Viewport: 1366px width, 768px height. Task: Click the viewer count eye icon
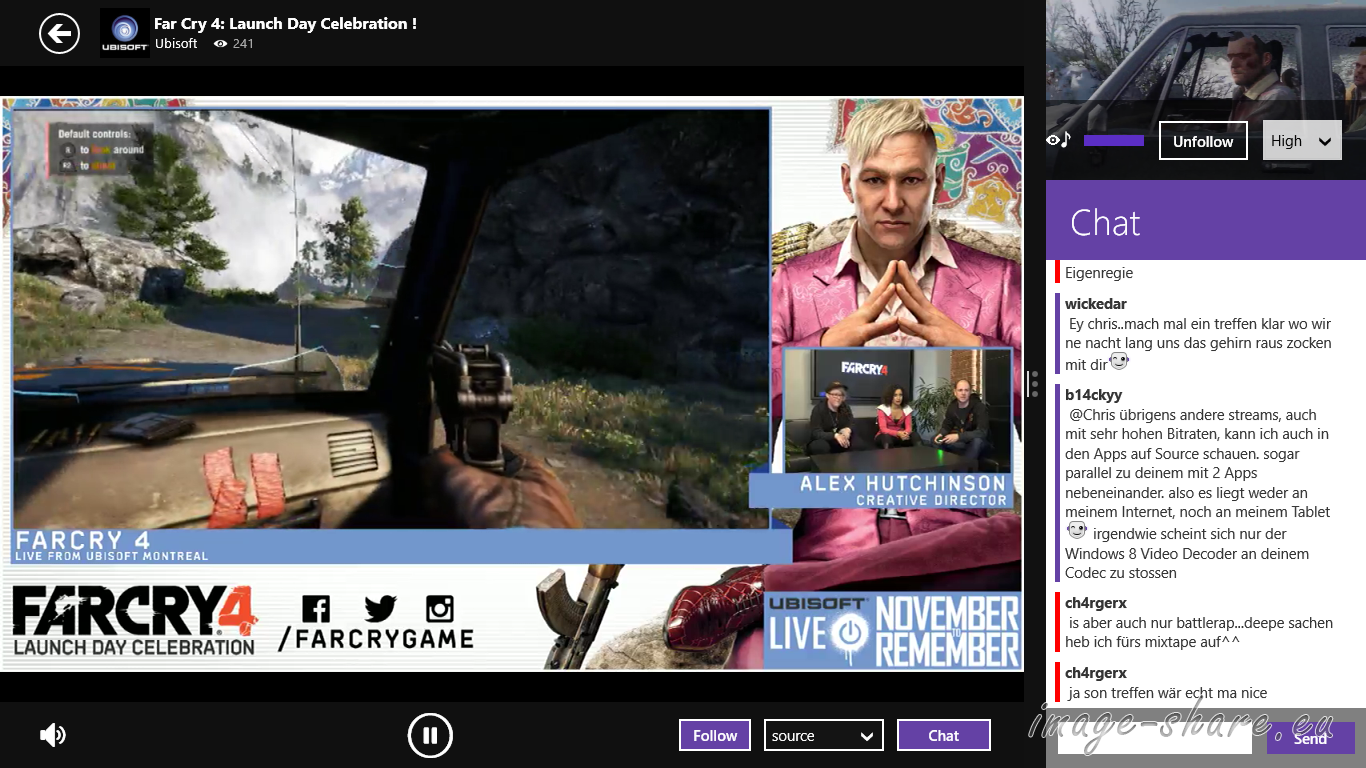point(221,44)
